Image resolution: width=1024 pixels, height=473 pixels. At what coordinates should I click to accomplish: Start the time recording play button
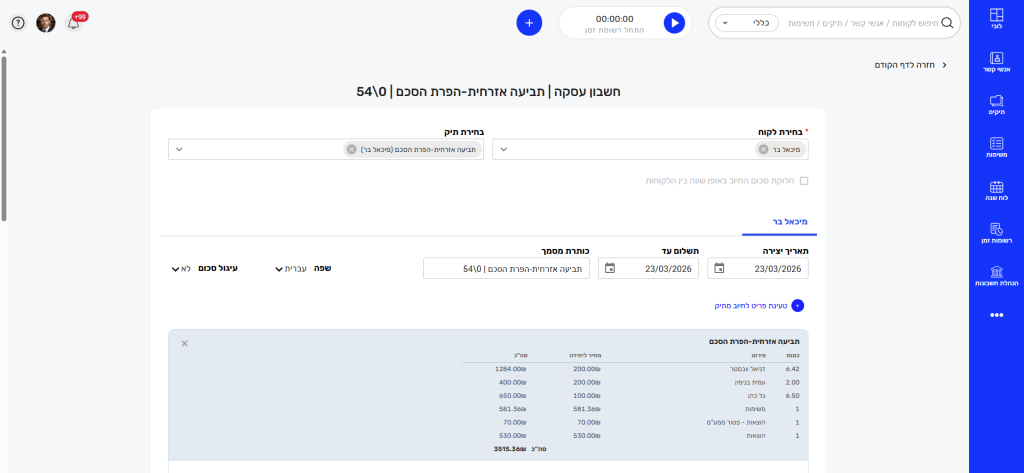(674, 22)
